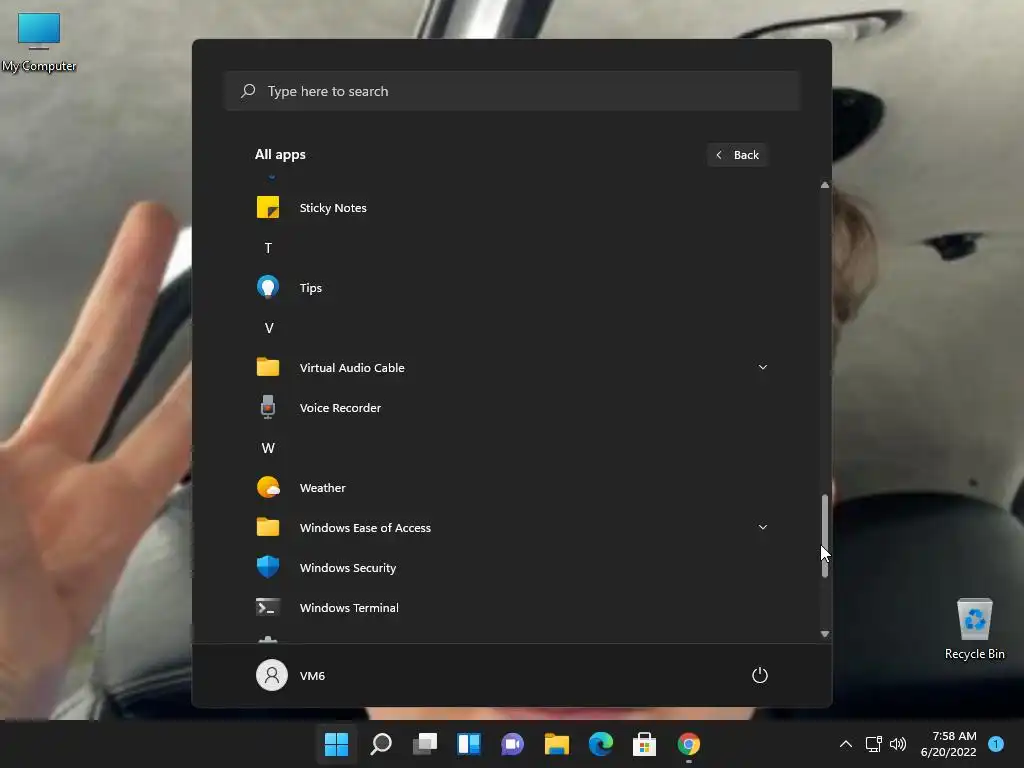Click the VM6 user account avatar
This screenshot has width=1024, height=768.
(x=272, y=675)
